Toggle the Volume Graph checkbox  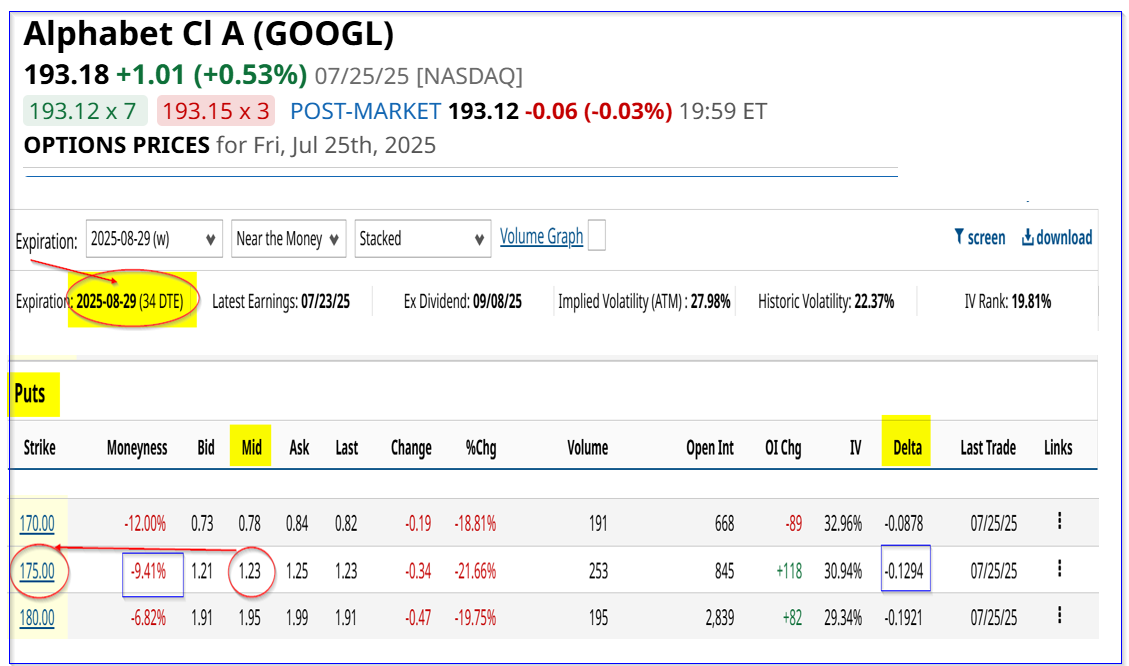click(x=597, y=235)
